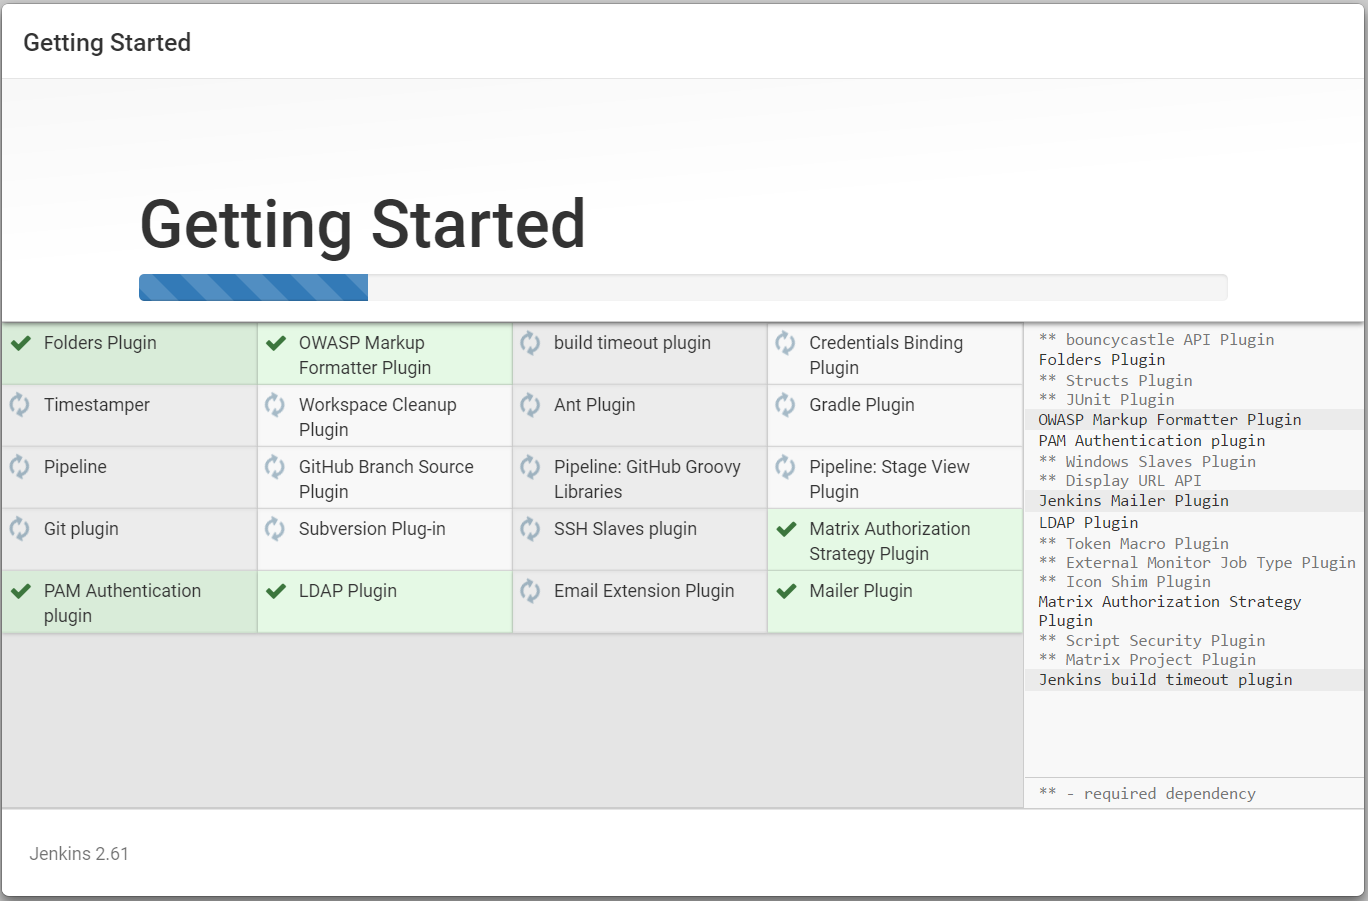Click the checkmark next to Mailer Plugin
1368x901 pixels.
pyautogui.click(x=787, y=591)
